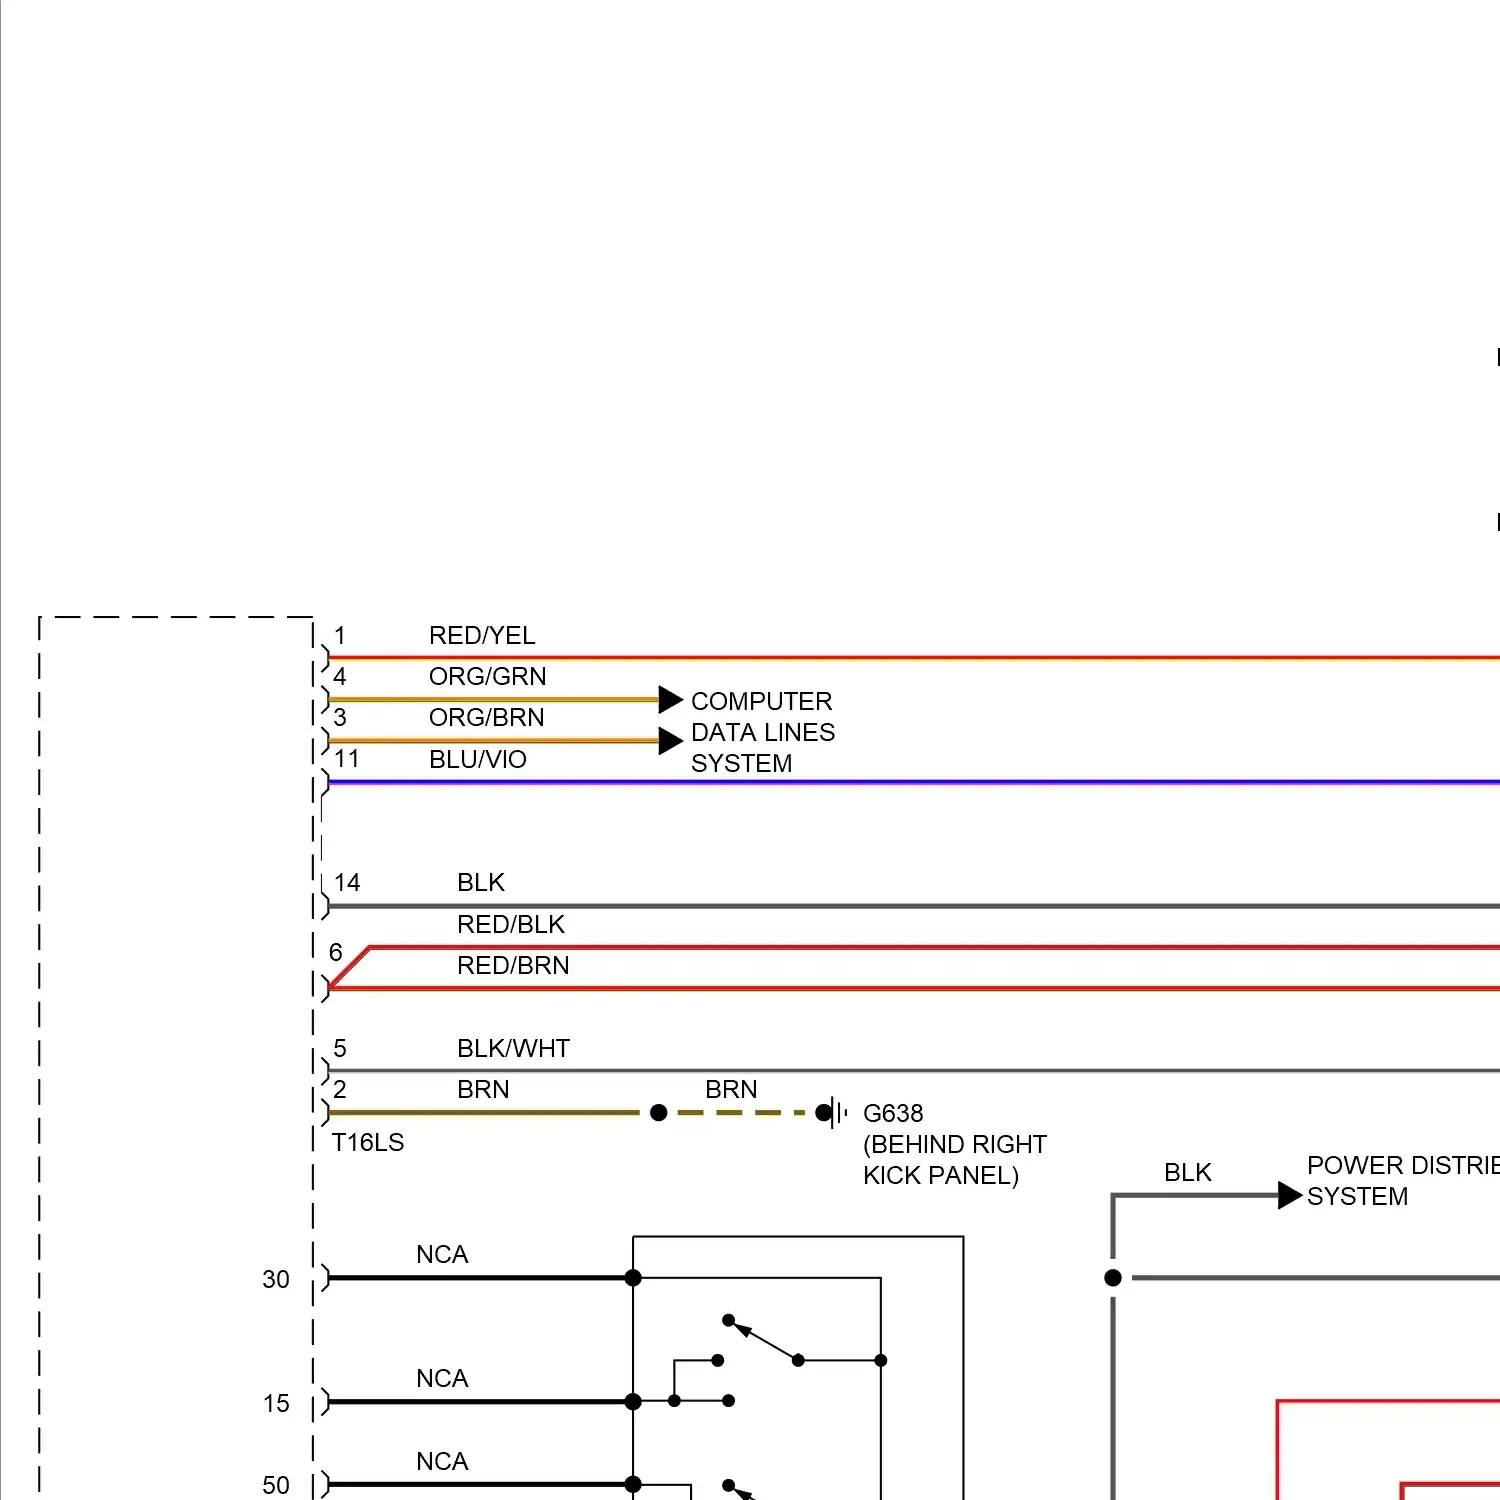Select the BEHIND RIGHT KICK PANEL note
Screen dimensions: 1500x1500
(x=955, y=1160)
